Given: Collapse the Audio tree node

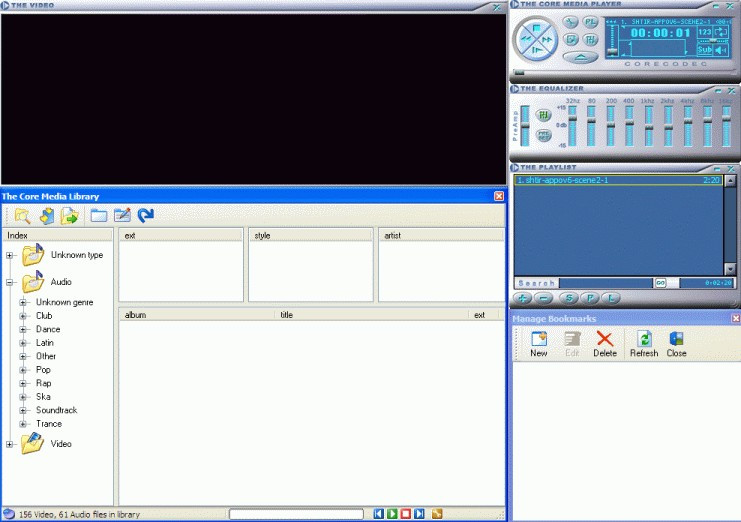Looking at the screenshot, I should pyautogui.click(x=9, y=282).
